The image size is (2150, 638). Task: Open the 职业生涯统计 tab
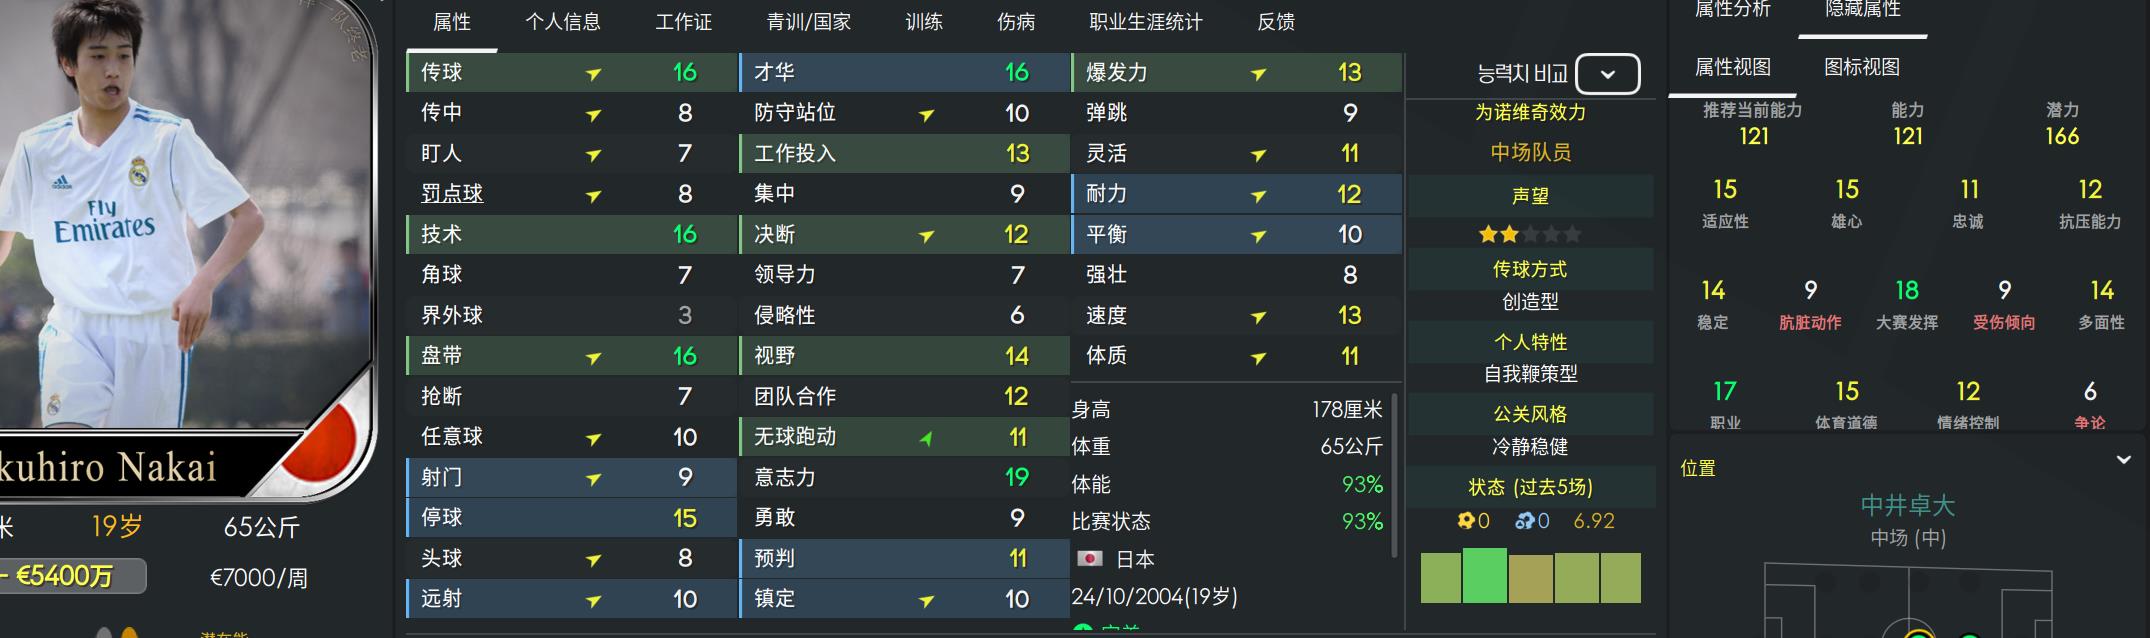pyautogui.click(x=1145, y=22)
